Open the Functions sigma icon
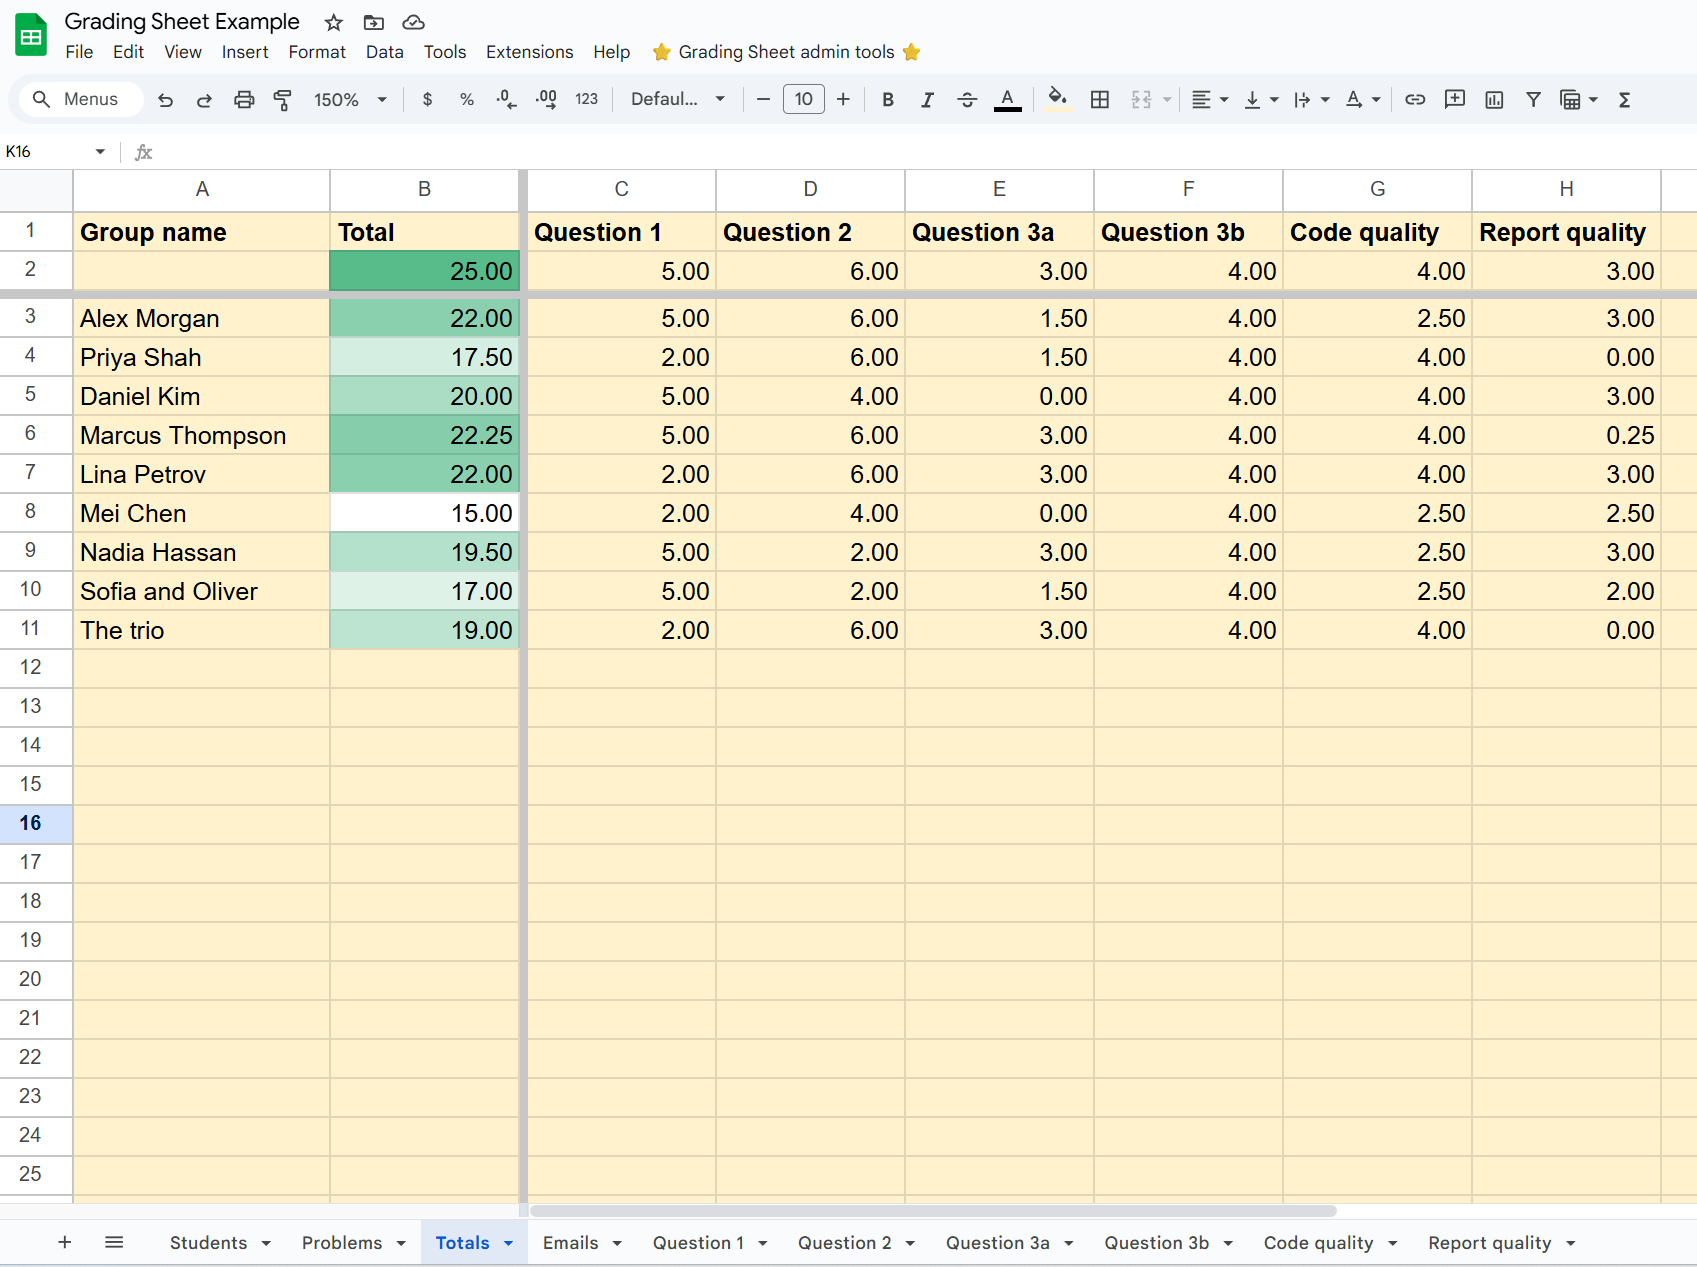This screenshot has width=1697, height=1267. [x=1625, y=99]
